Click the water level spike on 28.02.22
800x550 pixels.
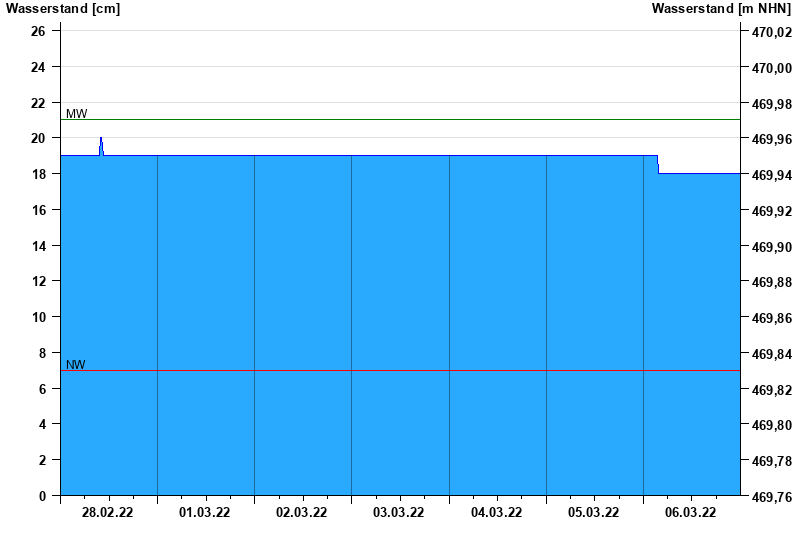(101, 146)
